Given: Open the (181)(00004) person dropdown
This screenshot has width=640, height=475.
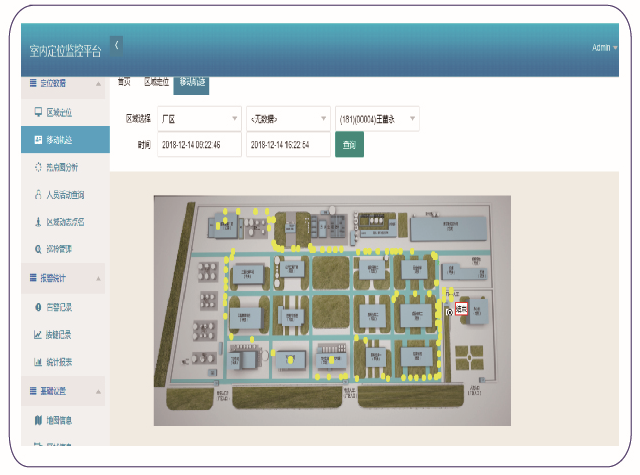Looking at the screenshot, I should click(377, 118).
